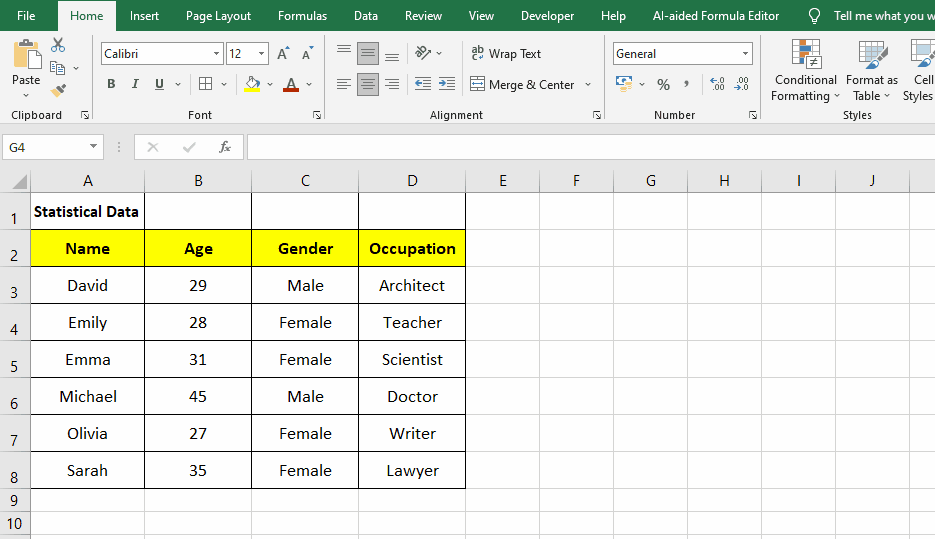This screenshot has height=539, width=935.
Task: Align text right
Action: [x=392, y=84]
